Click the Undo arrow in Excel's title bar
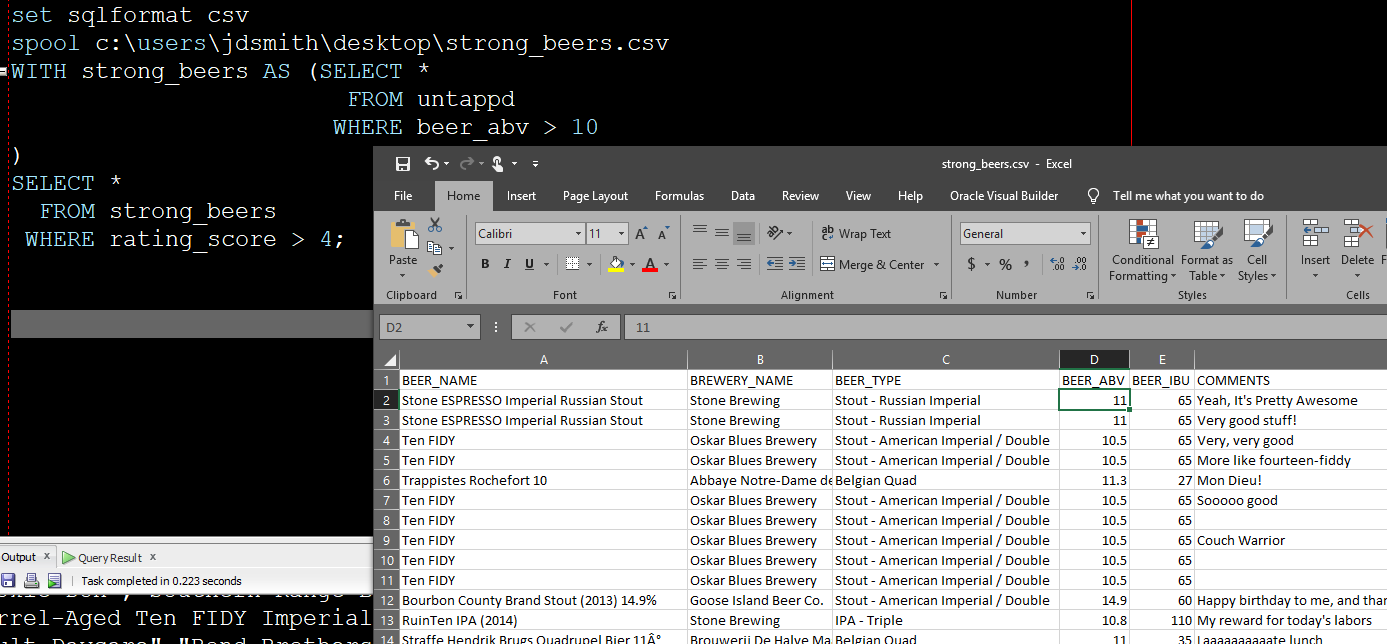This screenshot has width=1387, height=644. point(431,164)
